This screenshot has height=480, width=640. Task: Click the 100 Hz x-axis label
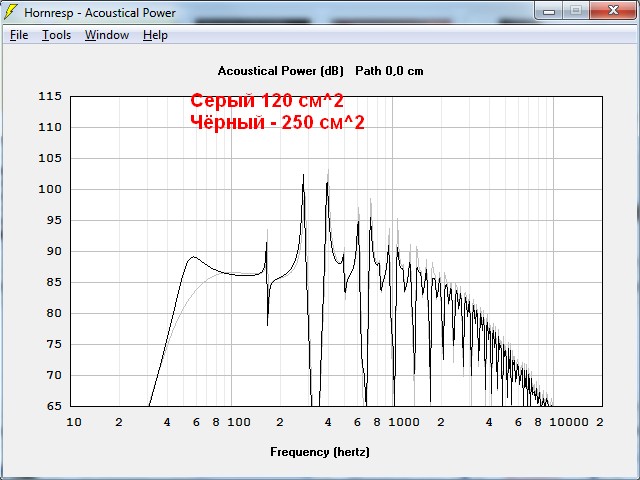point(239,422)
